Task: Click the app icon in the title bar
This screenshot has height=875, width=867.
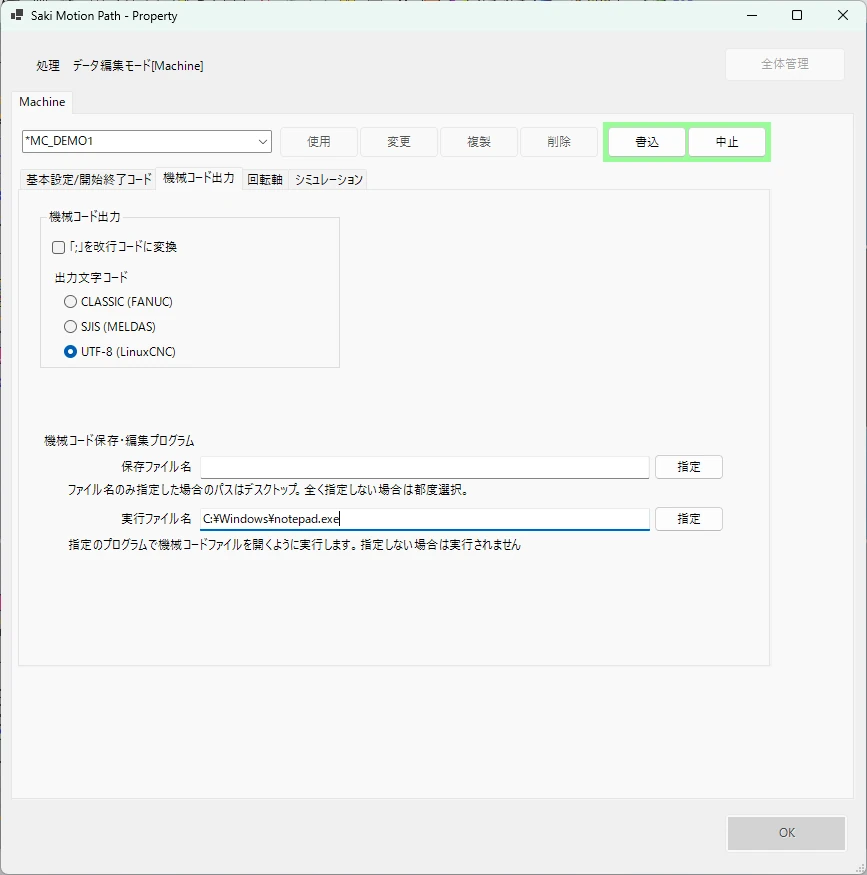Action: click(x=17, y=15)
